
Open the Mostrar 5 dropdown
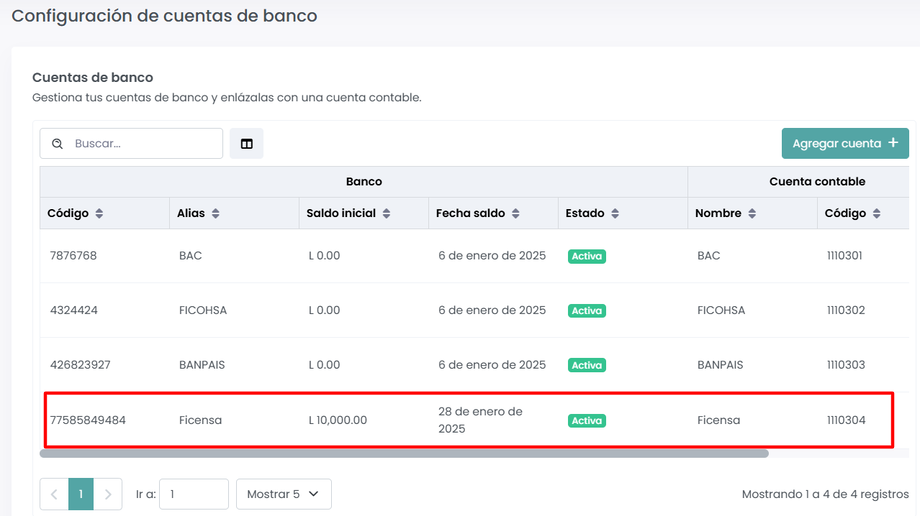[283, 494]
